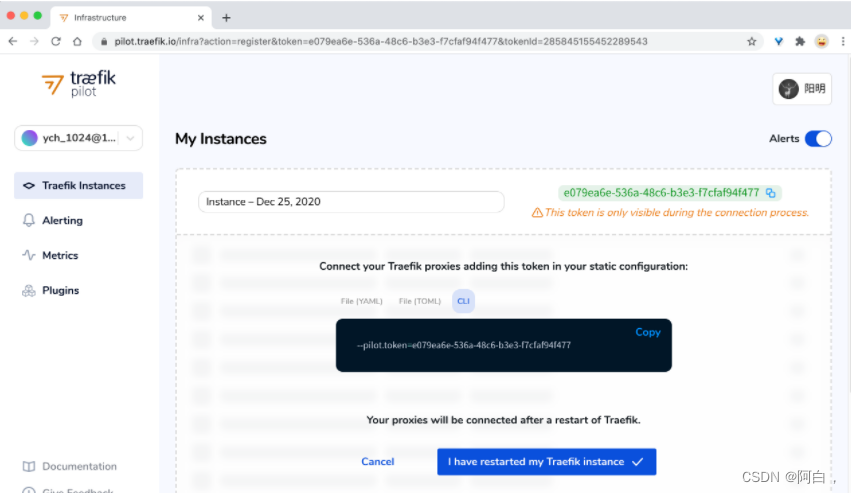Copy the pilot token command
This screenshot has width=851, height=493.
coord(647,332)
